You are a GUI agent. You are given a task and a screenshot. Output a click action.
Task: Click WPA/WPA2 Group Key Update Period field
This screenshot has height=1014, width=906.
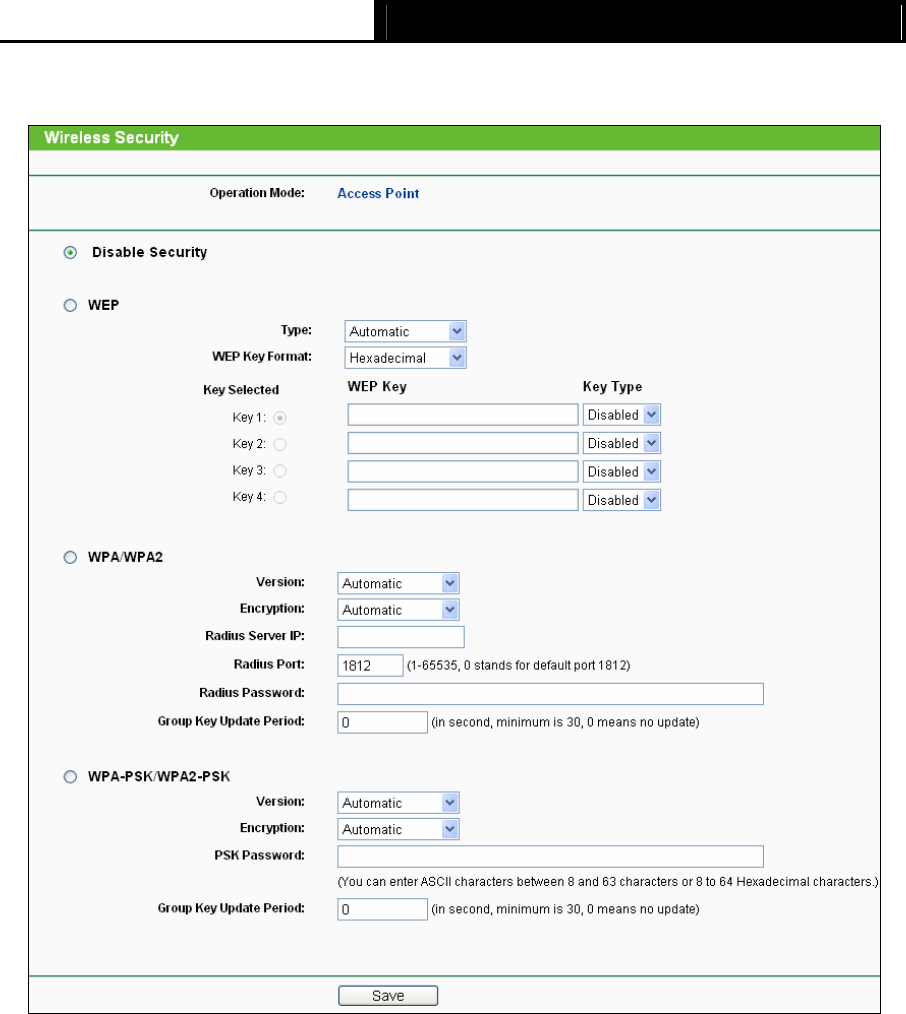click(x=383, y=722)
